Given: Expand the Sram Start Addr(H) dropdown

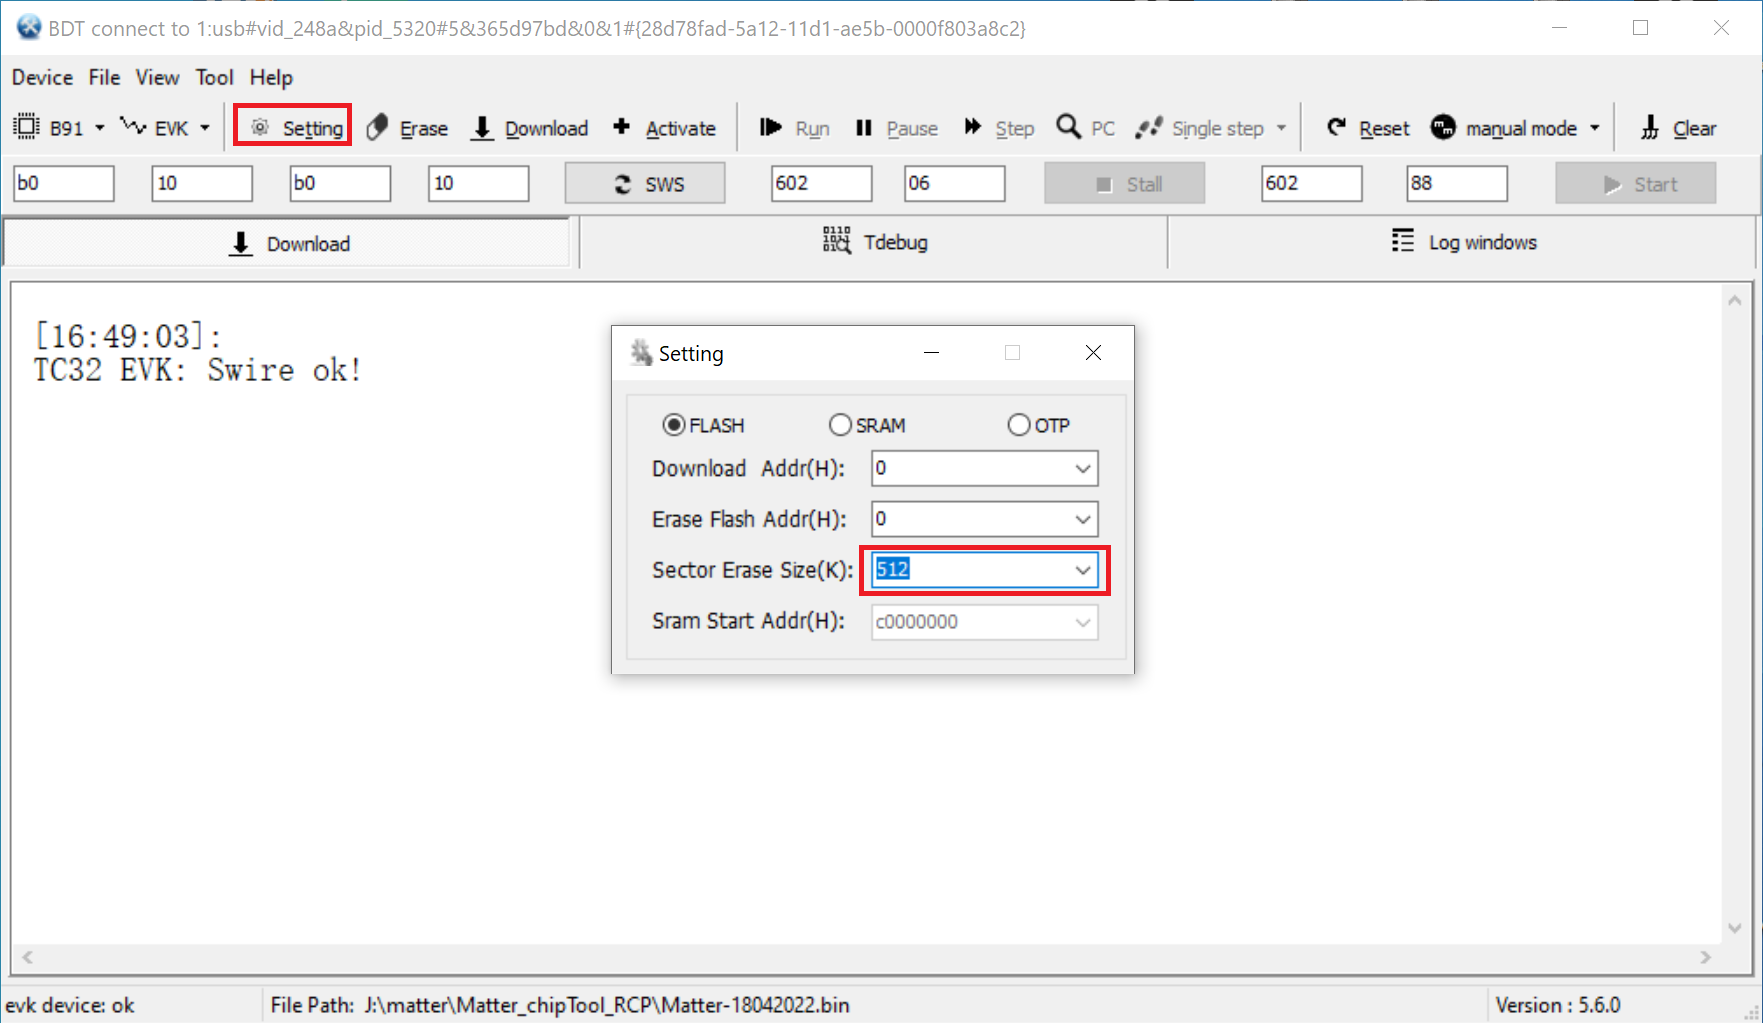Looking at the screenshot, I should [x=1083, y=622].
